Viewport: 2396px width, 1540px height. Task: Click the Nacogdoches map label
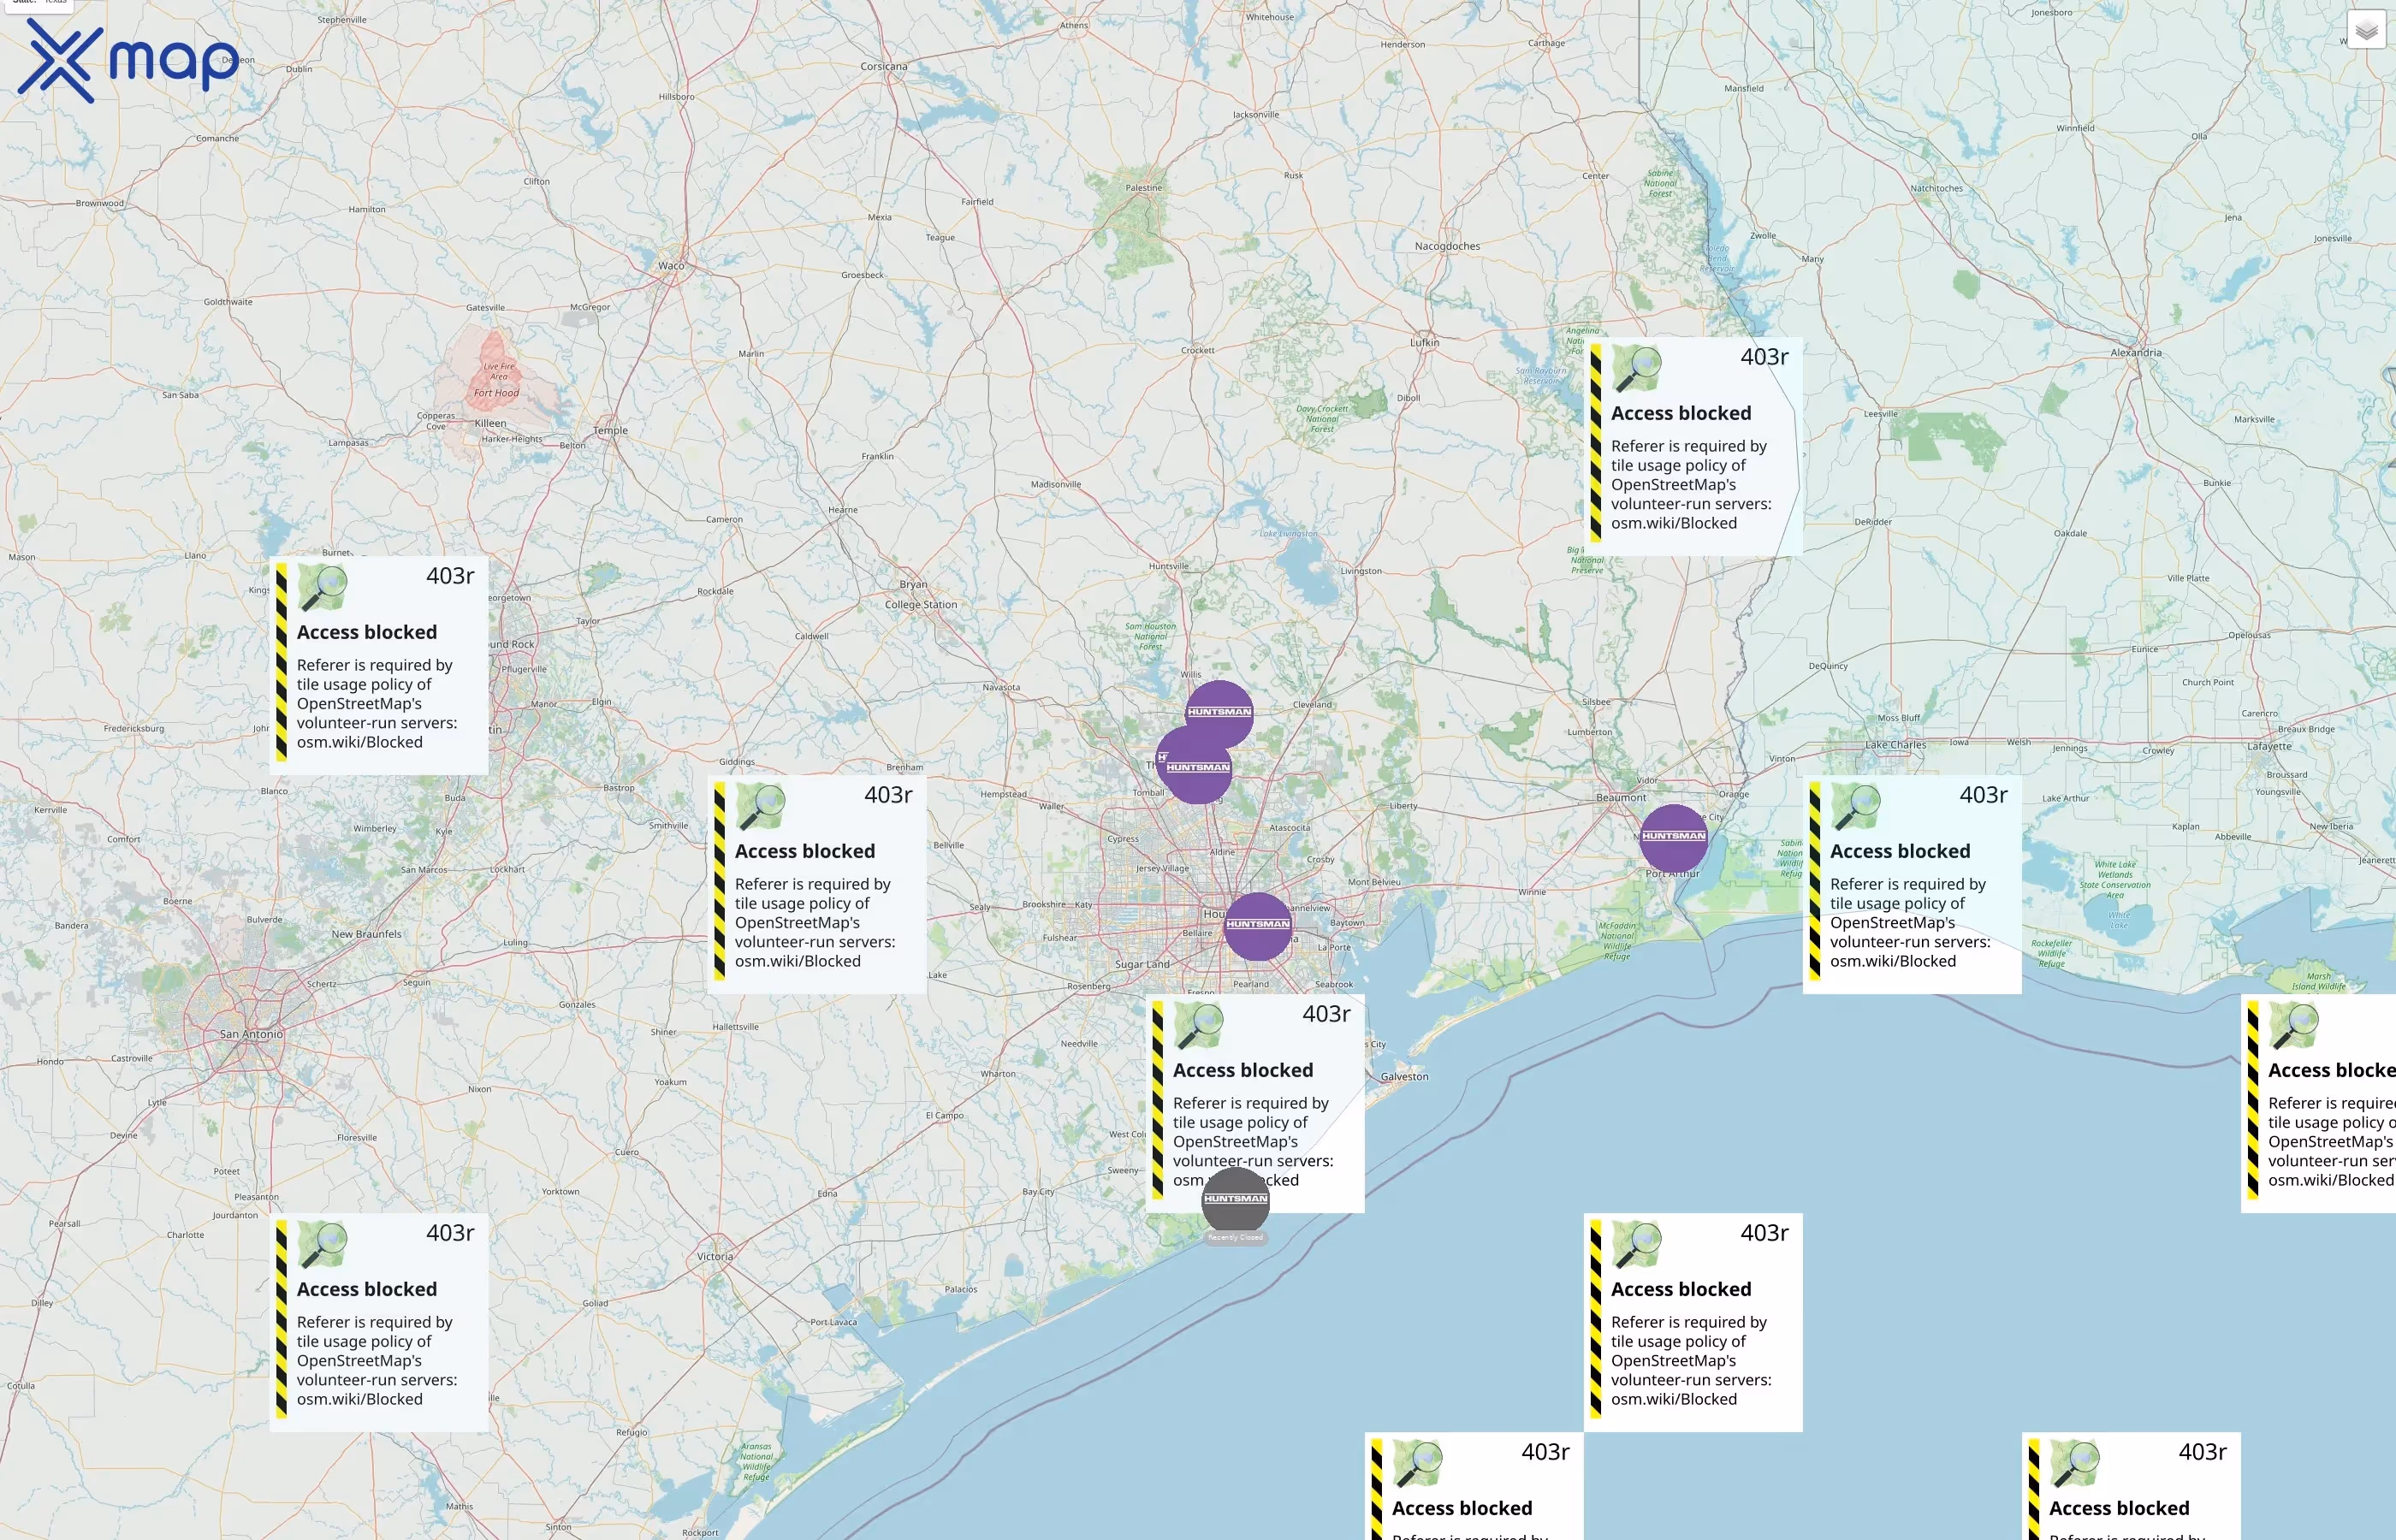point(1447,246)
